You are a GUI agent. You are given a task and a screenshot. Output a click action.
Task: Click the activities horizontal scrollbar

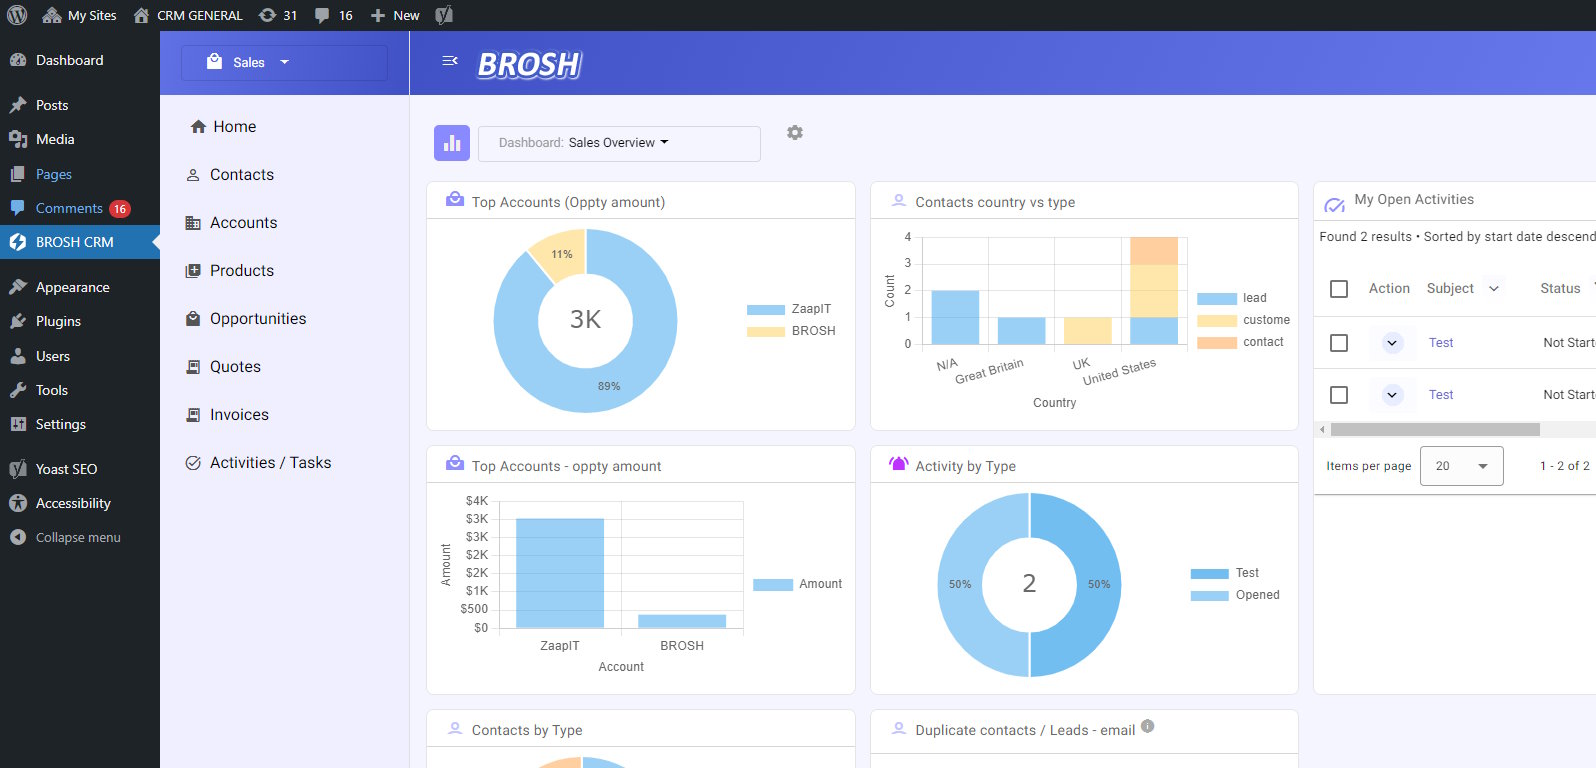point(1435,430)
